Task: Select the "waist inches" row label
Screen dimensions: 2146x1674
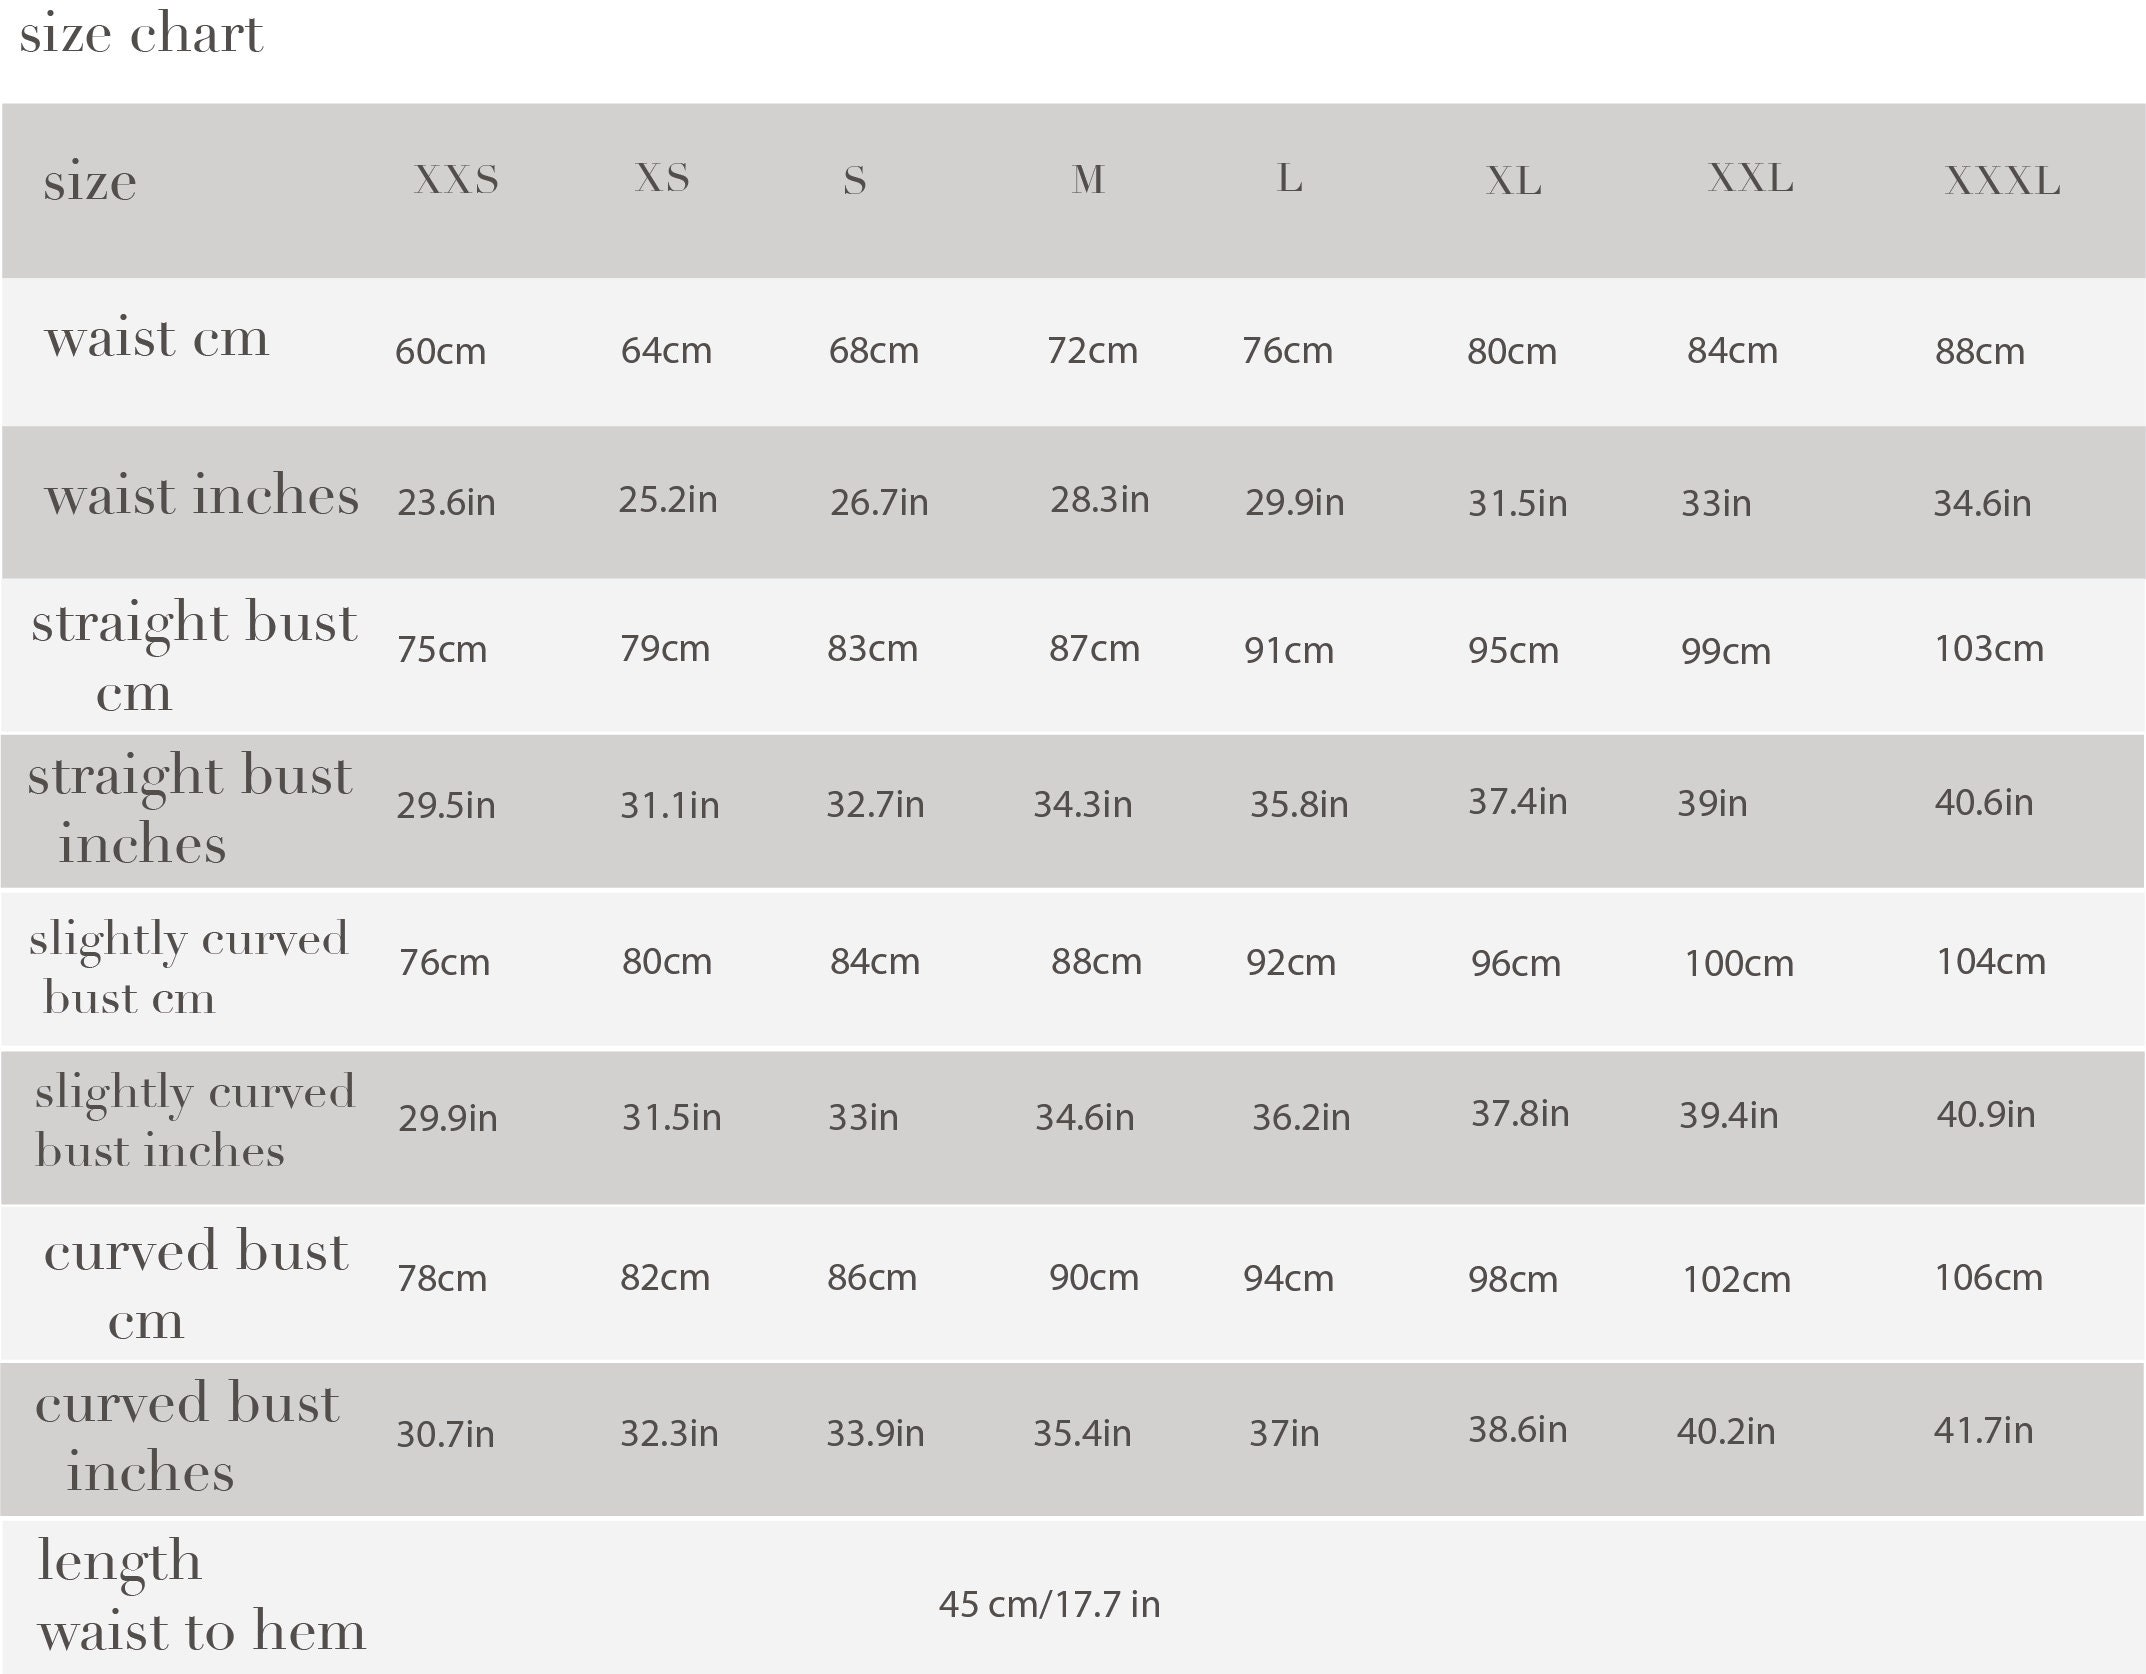Action: click(x=202, y=495)
